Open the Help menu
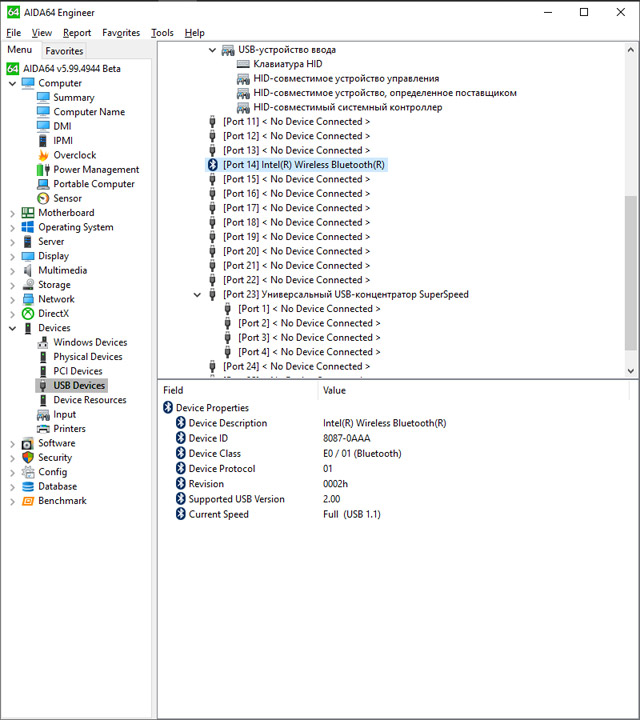The width and height of the screenshot is (640, 720). pyautogui.click(x=195, y=33)
